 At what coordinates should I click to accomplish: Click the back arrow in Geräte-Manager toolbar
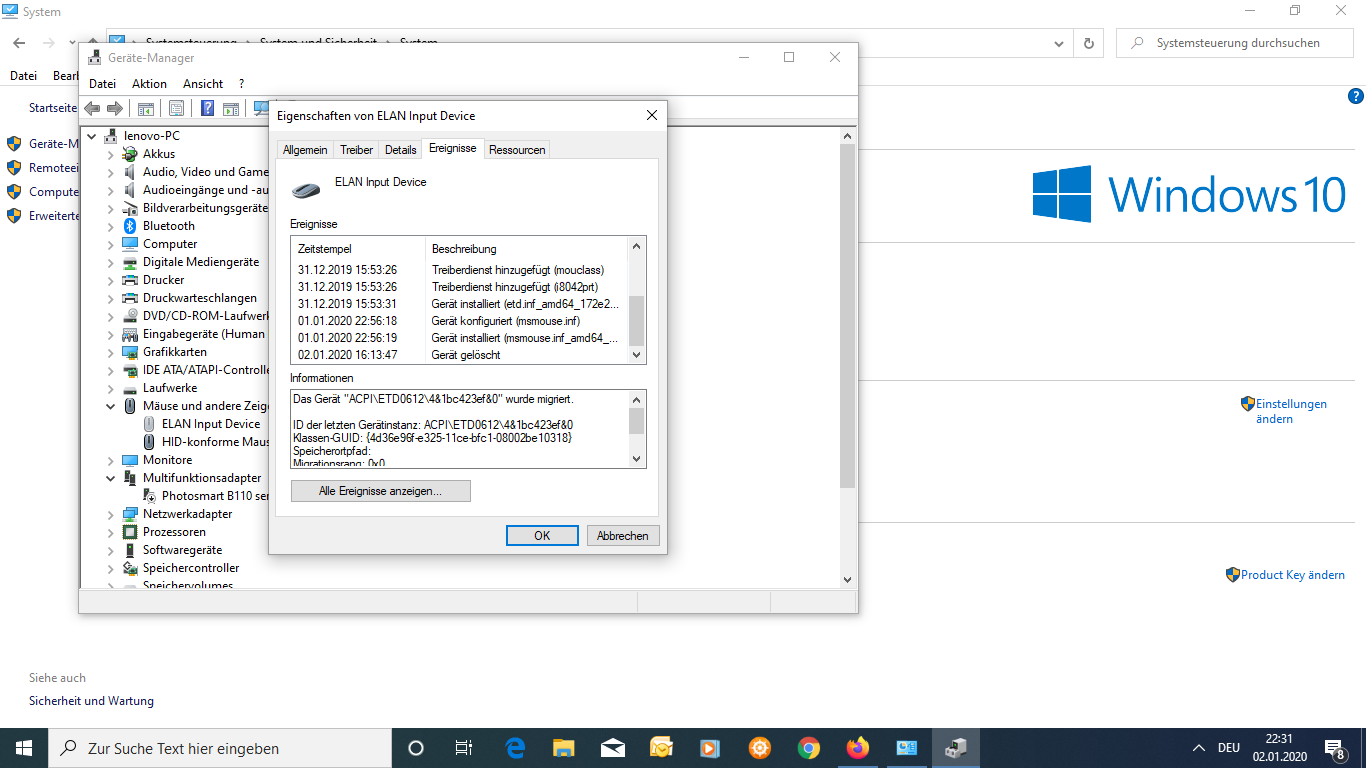[93, 108]
